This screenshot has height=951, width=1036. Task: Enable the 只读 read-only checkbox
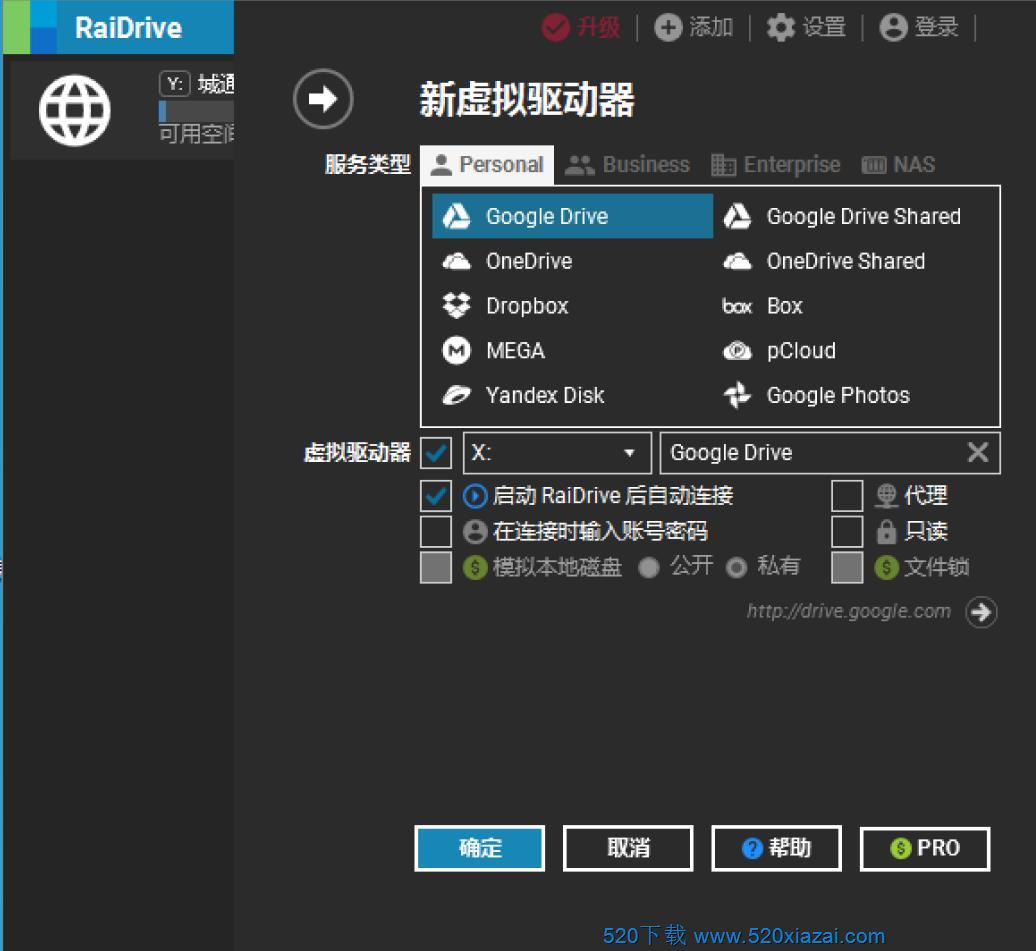pyautogui.click(x=847, y=531)
